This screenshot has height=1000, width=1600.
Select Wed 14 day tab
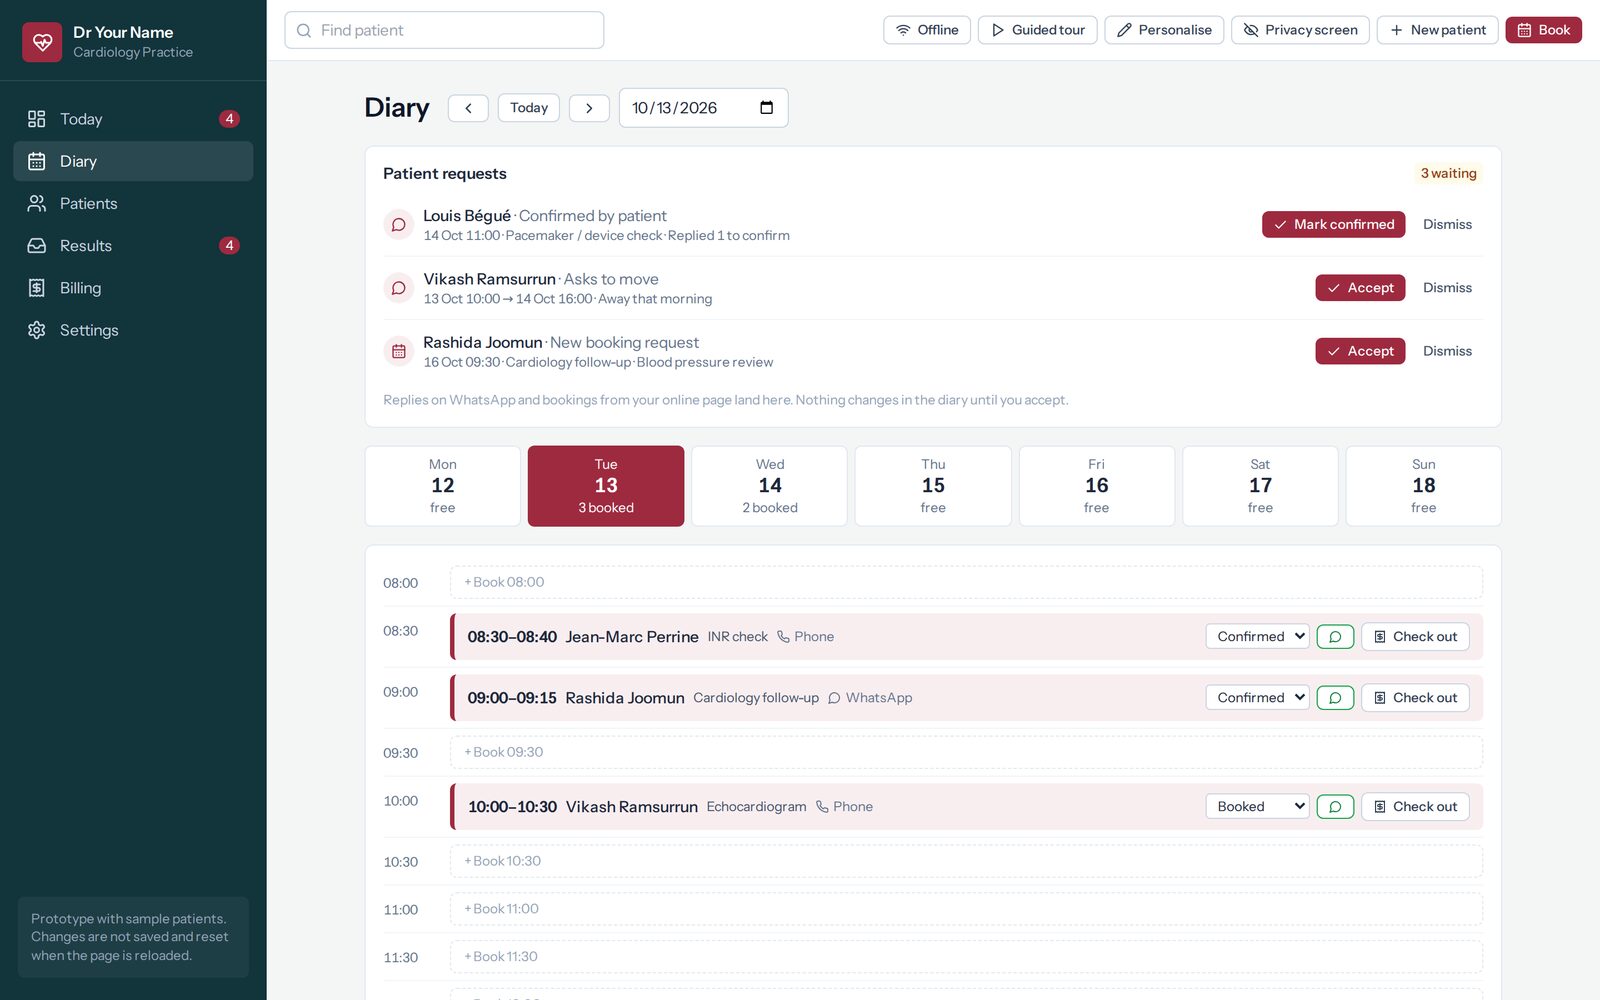click(770, 486)
